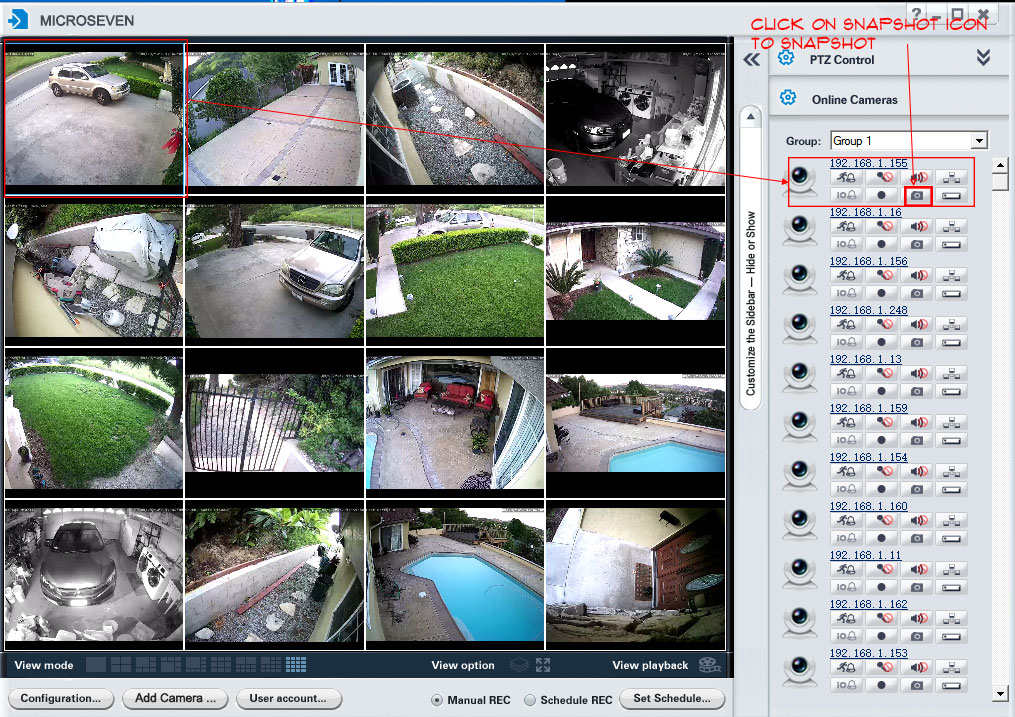Viewport: 1015px width, 717px height.
Task: Open the 192.168.1.162 camera link
Action: pyautogui.click(x=869, y=604)
